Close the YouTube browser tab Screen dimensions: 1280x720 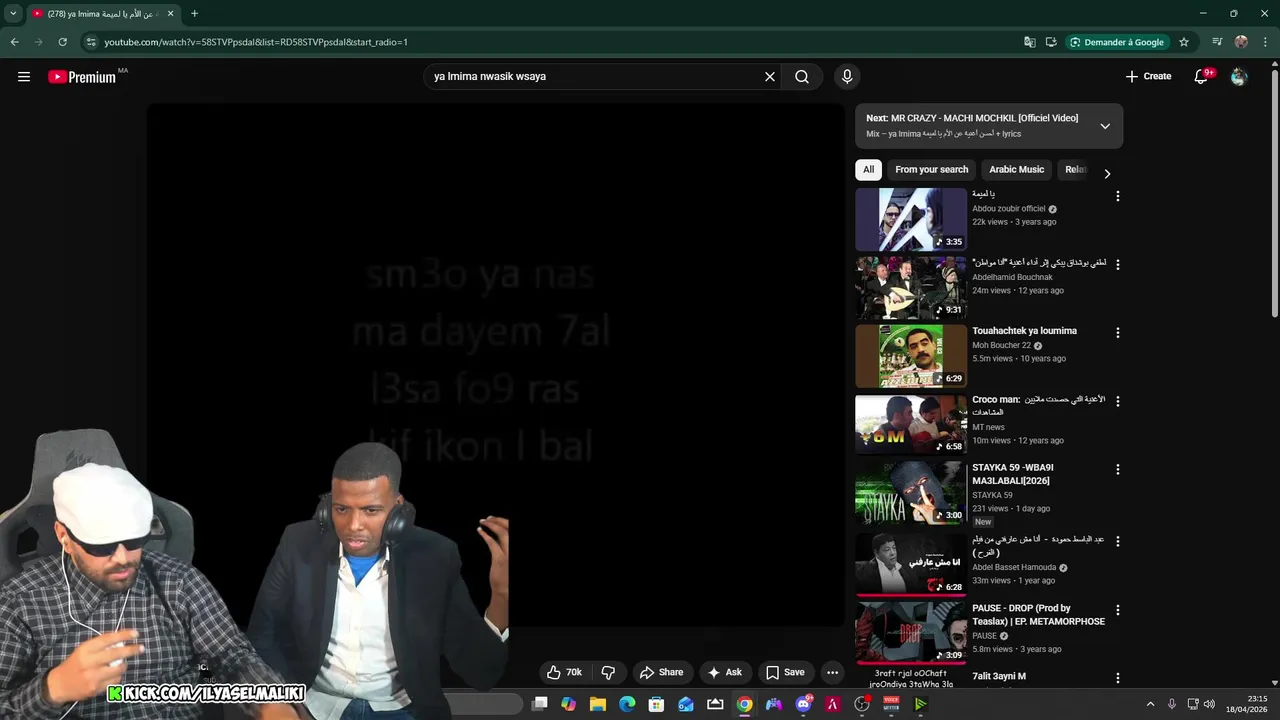(170, 14)
